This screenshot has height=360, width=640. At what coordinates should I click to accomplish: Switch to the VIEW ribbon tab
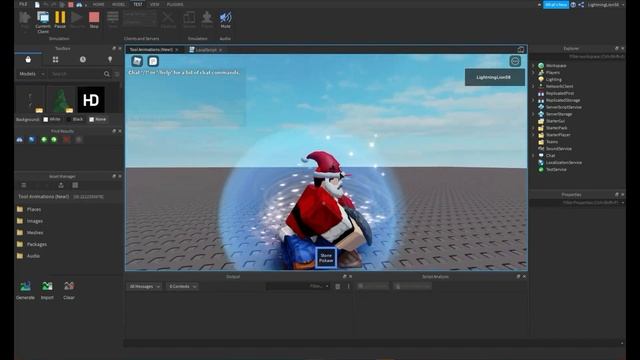(x=154, y=4)
